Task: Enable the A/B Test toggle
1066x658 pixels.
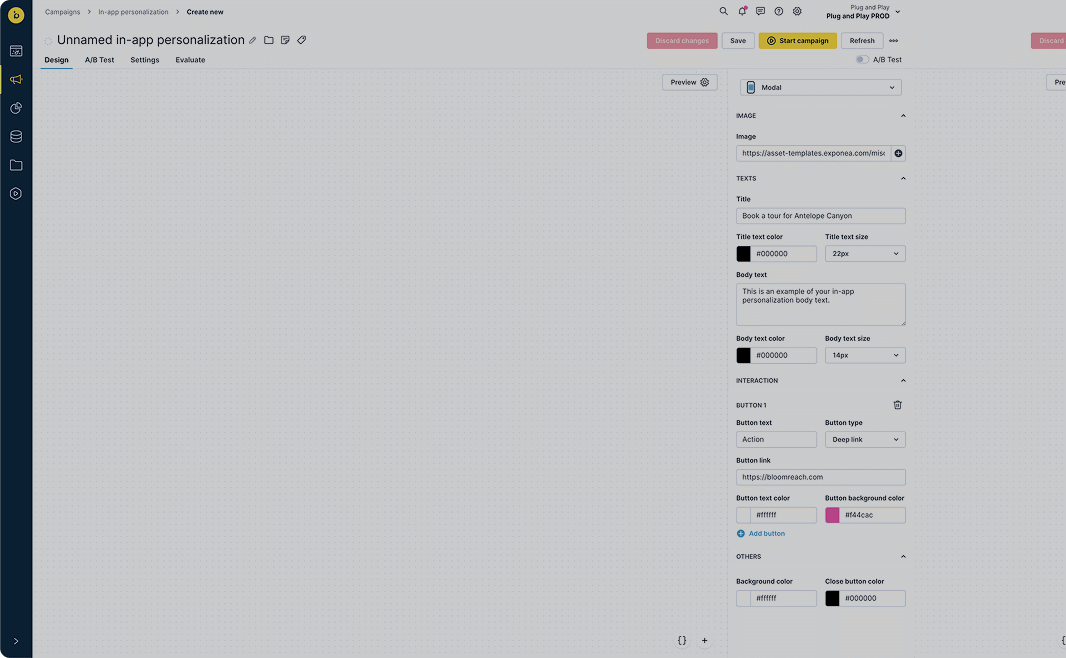Action: pos(862,60)
